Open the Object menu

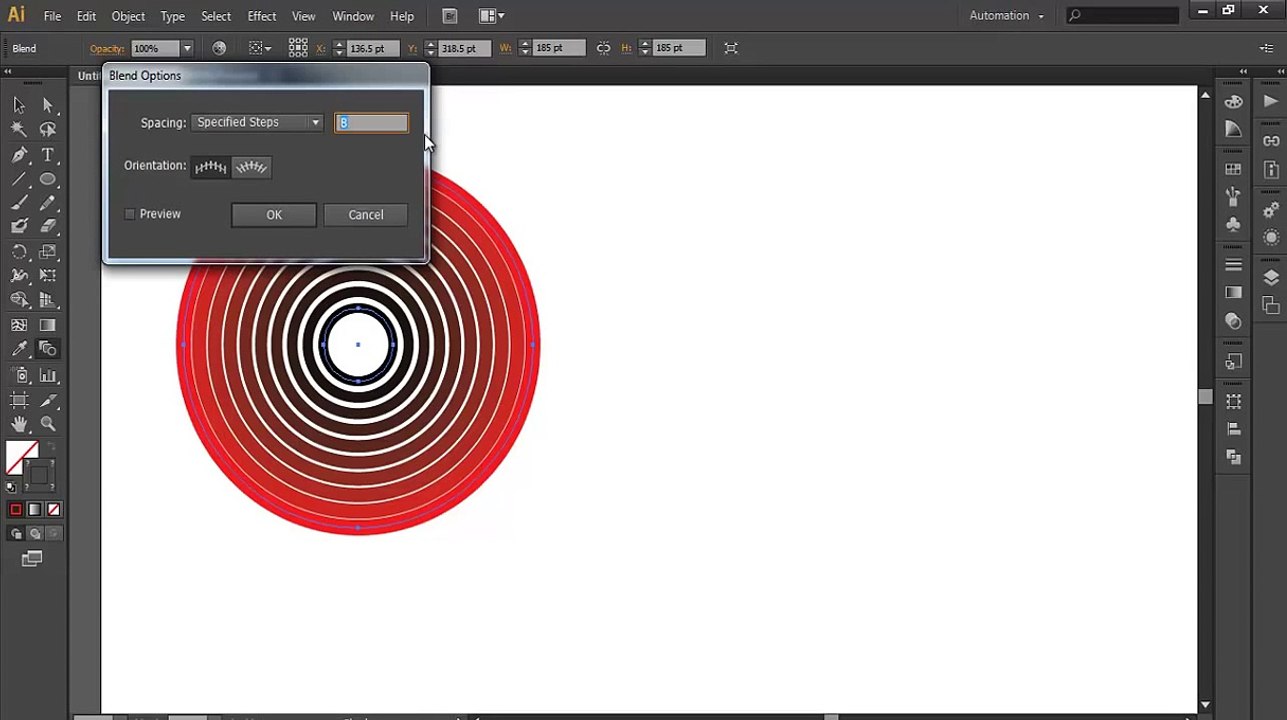point(128,16)
